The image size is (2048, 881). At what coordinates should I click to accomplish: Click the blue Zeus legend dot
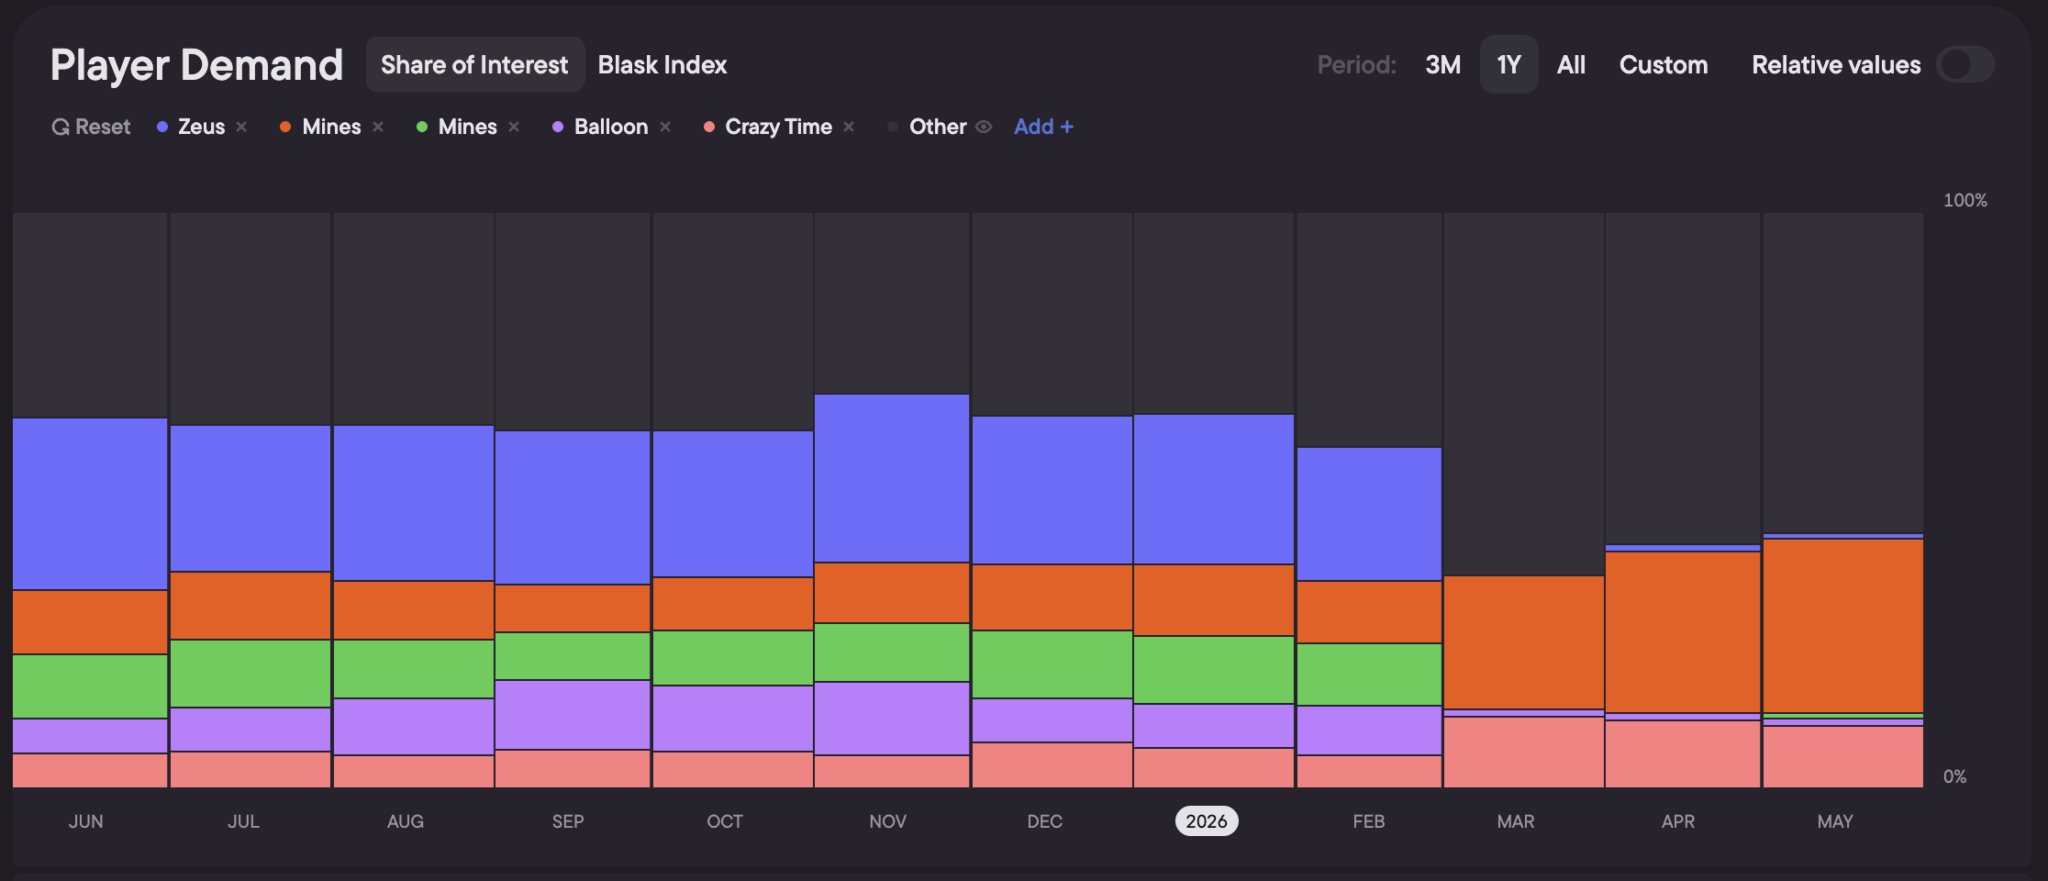pos(162,127)
